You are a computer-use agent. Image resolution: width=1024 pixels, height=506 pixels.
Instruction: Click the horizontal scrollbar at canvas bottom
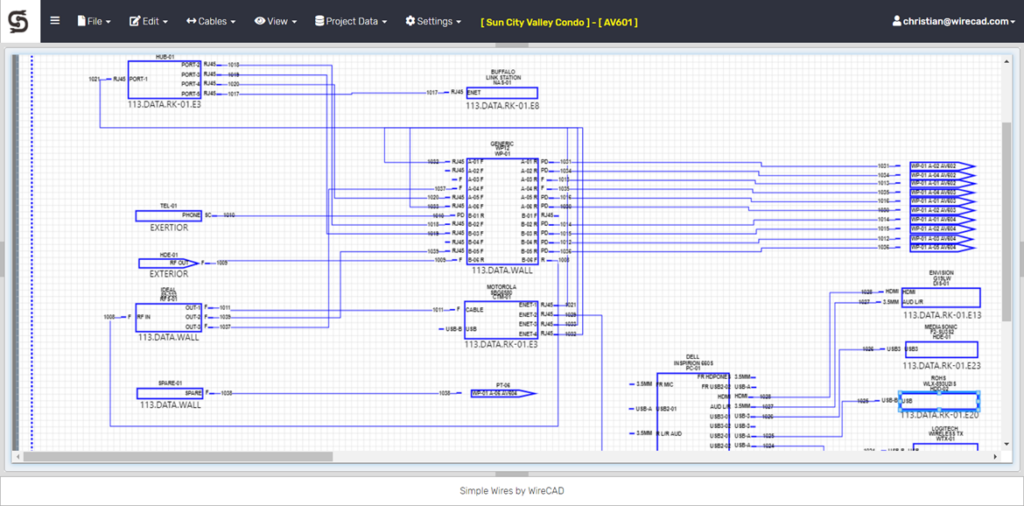pyautogui.click(x=180, y=457)
